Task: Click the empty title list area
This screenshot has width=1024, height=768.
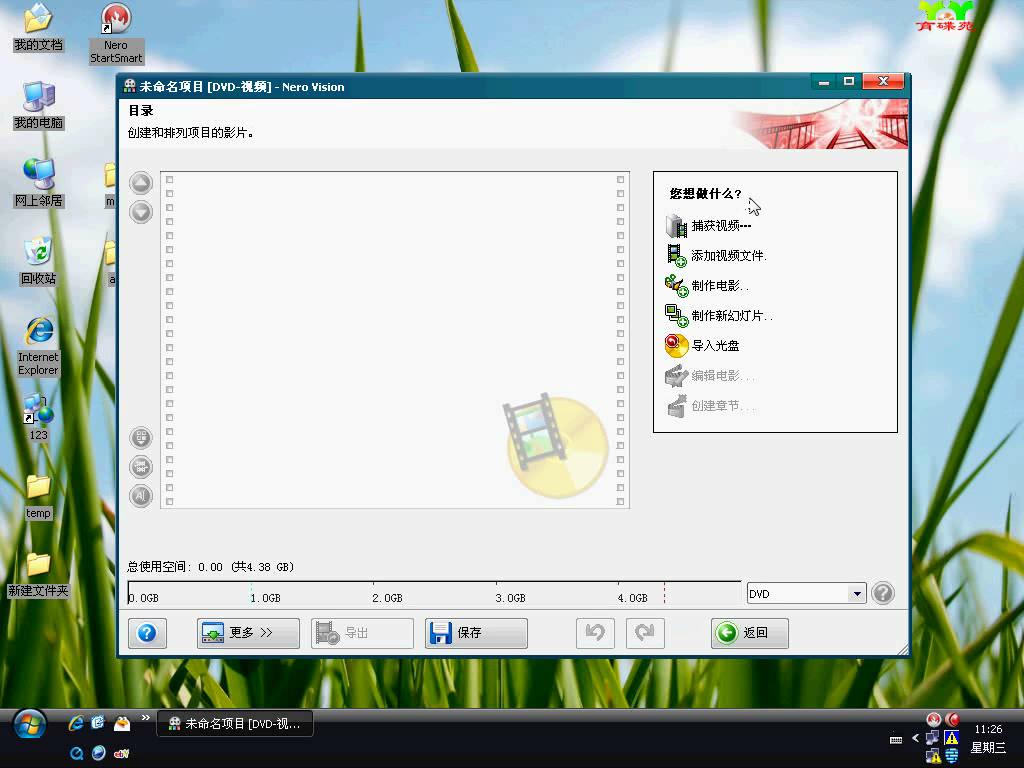Action: 395,340
